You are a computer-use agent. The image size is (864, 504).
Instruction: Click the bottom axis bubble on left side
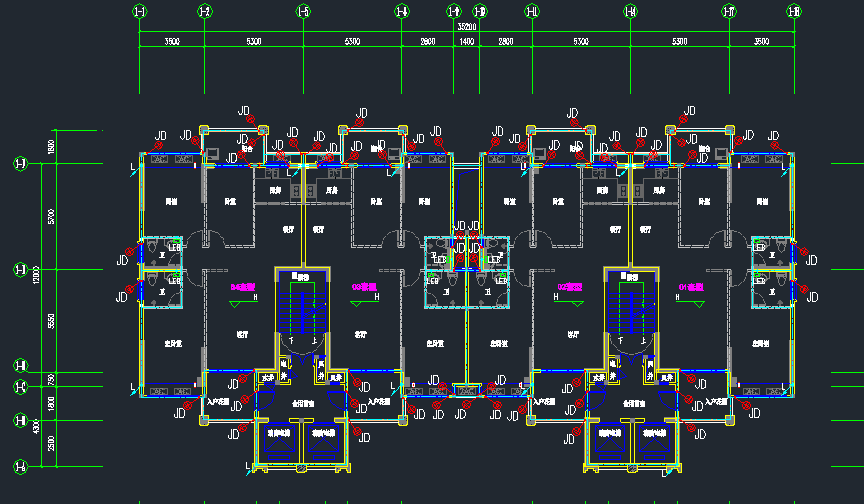point(20,466)
